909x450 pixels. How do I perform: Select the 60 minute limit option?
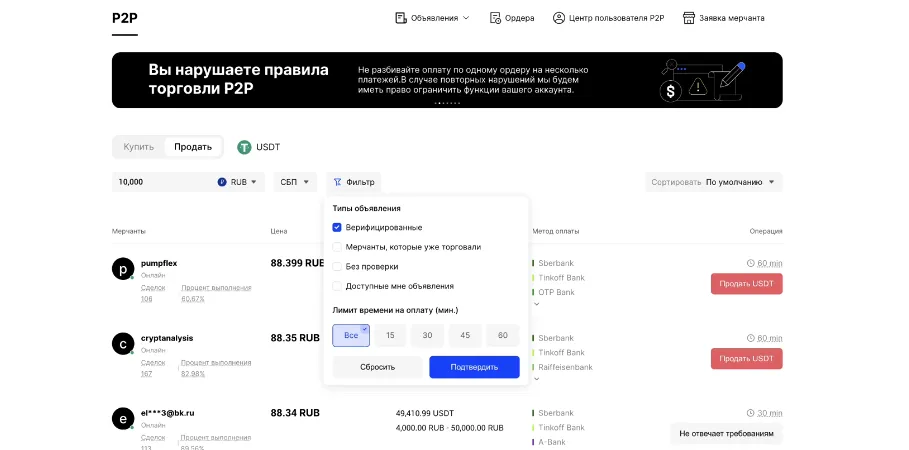[503, 335]
